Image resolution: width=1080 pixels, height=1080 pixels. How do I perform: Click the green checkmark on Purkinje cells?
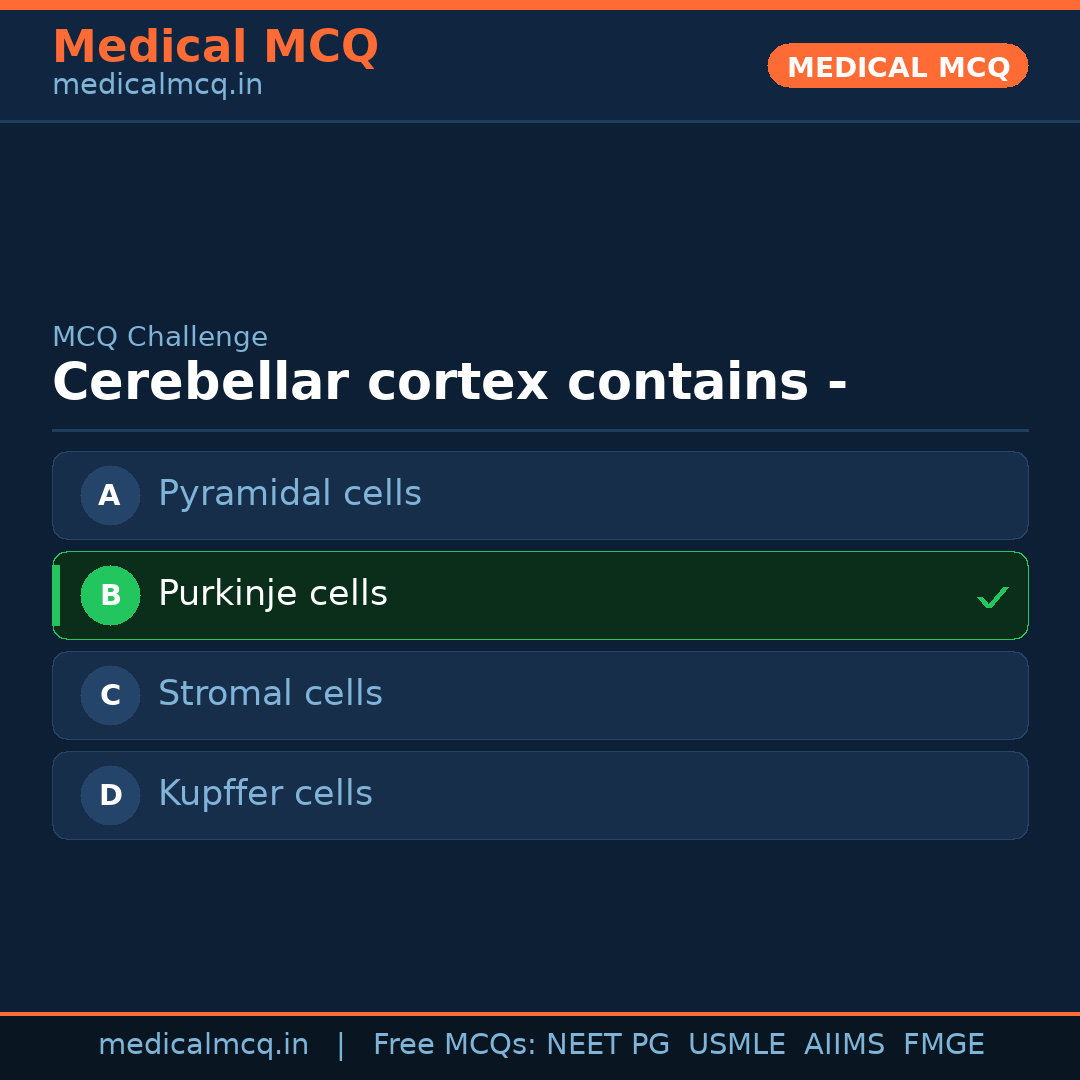[992, 597]
